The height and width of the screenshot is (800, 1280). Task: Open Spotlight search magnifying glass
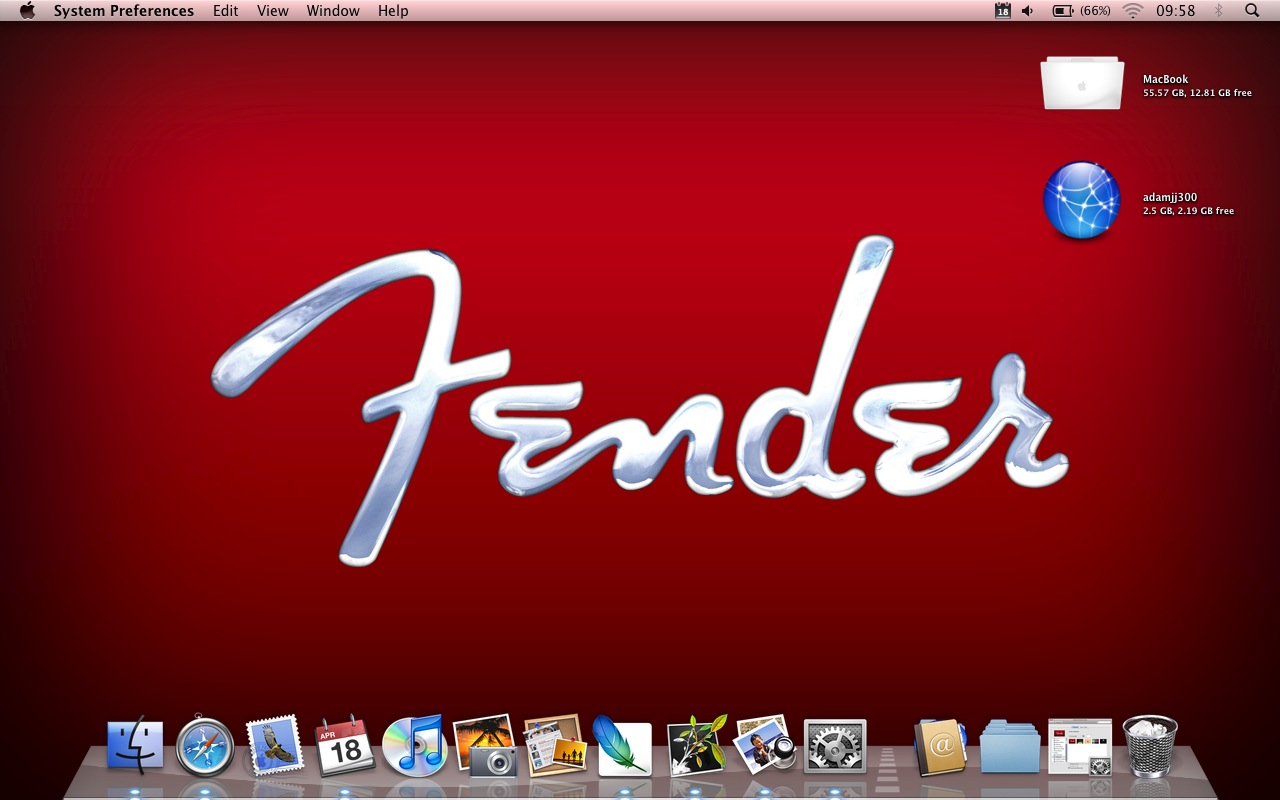(1252, 11)
